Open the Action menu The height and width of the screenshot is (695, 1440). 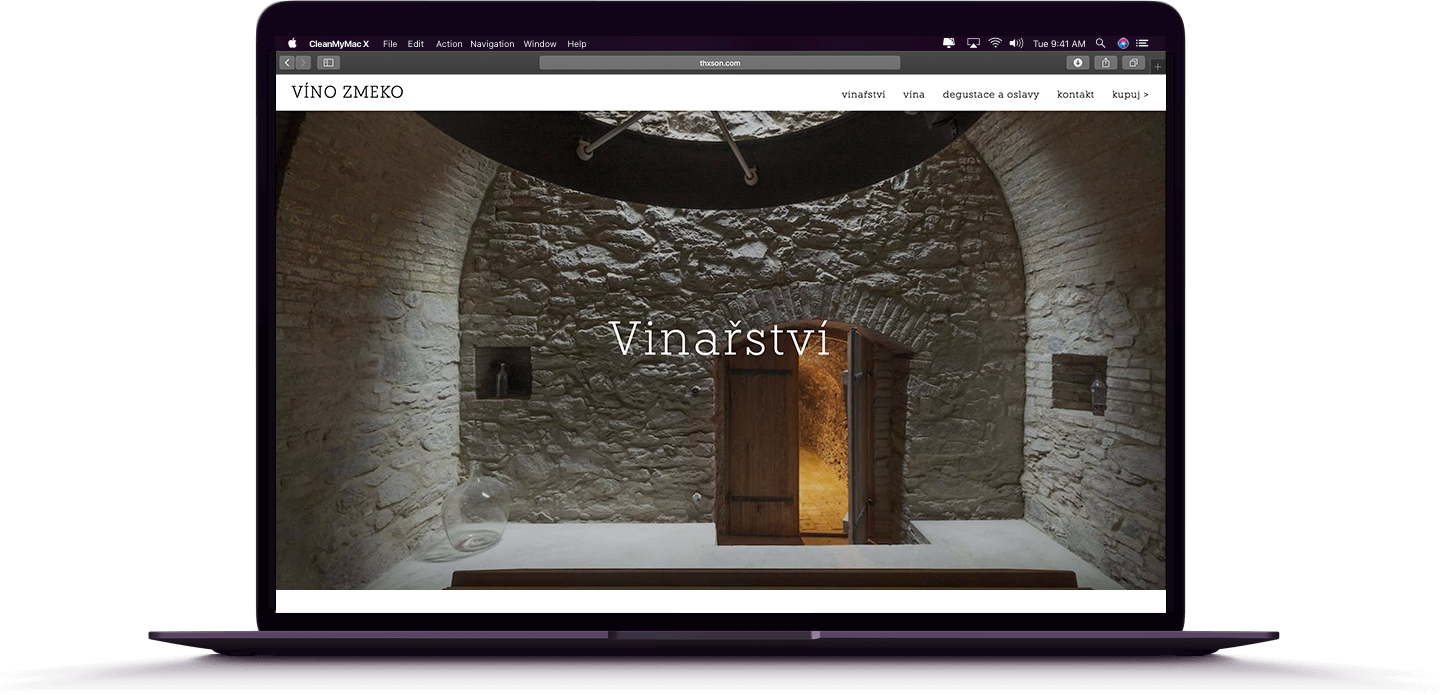pos(449,44)
